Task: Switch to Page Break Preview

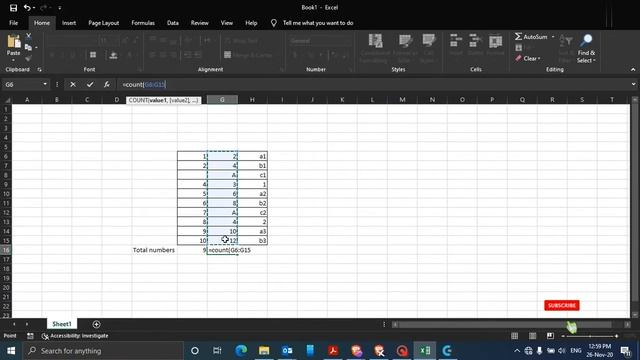Action: [550, 336]
